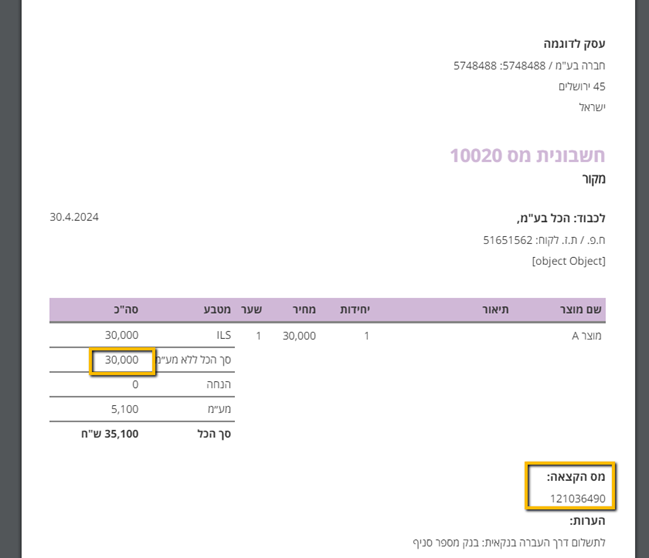This screenshot has width=649, height=558.
Task: Select the business name עסק לדוגמה
Action: [574, 43]
